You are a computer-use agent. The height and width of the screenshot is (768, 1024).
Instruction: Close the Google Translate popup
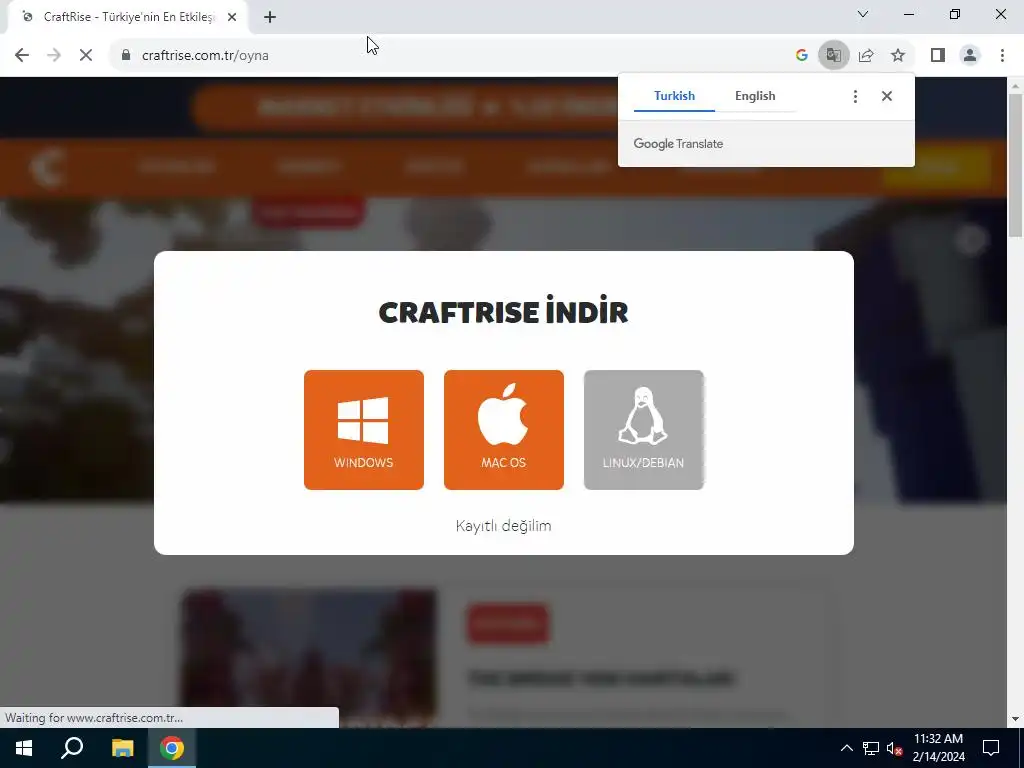(x=886, y=97)
